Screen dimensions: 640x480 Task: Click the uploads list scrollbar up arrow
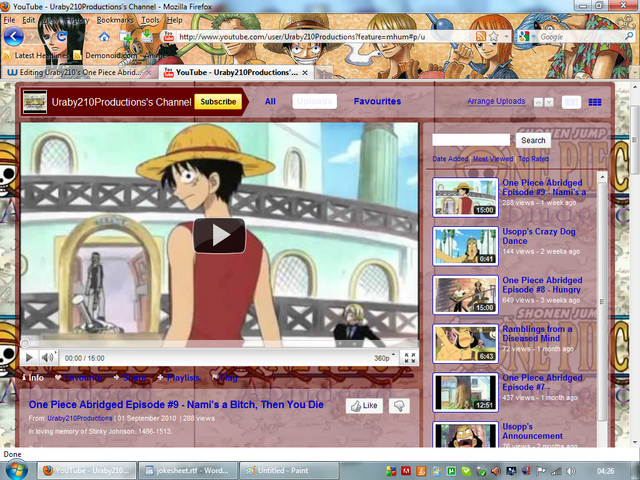602,176
